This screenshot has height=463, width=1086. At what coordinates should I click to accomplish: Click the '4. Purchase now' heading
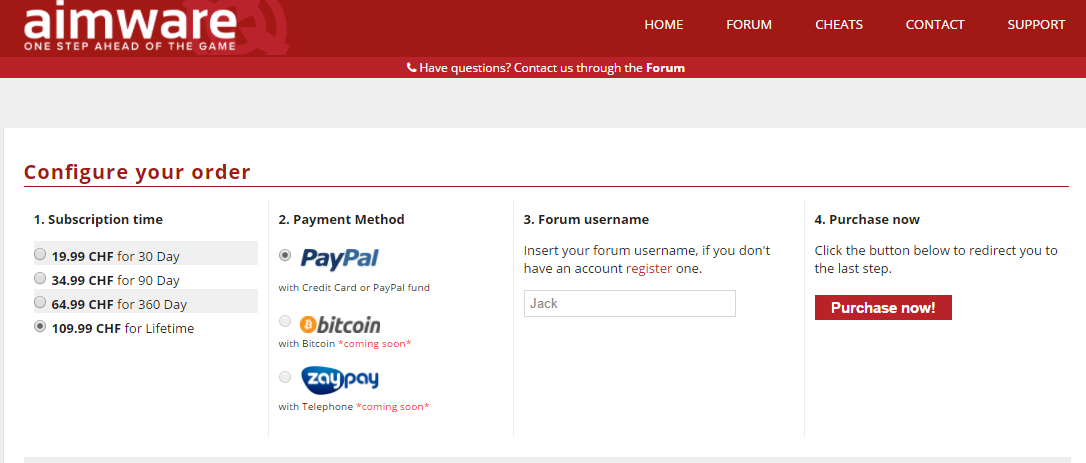coord(867,220)
